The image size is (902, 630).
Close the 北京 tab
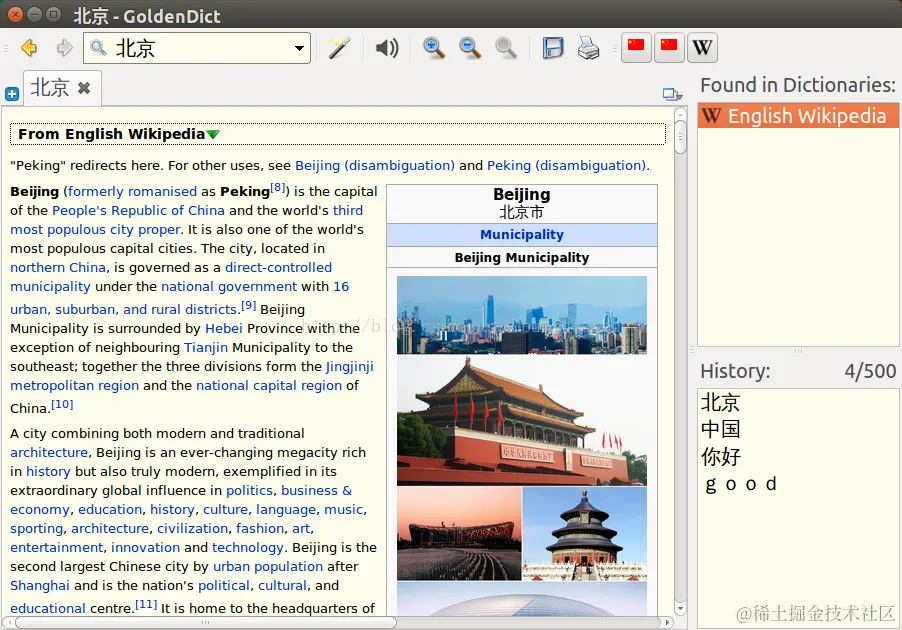pos(84,88)
